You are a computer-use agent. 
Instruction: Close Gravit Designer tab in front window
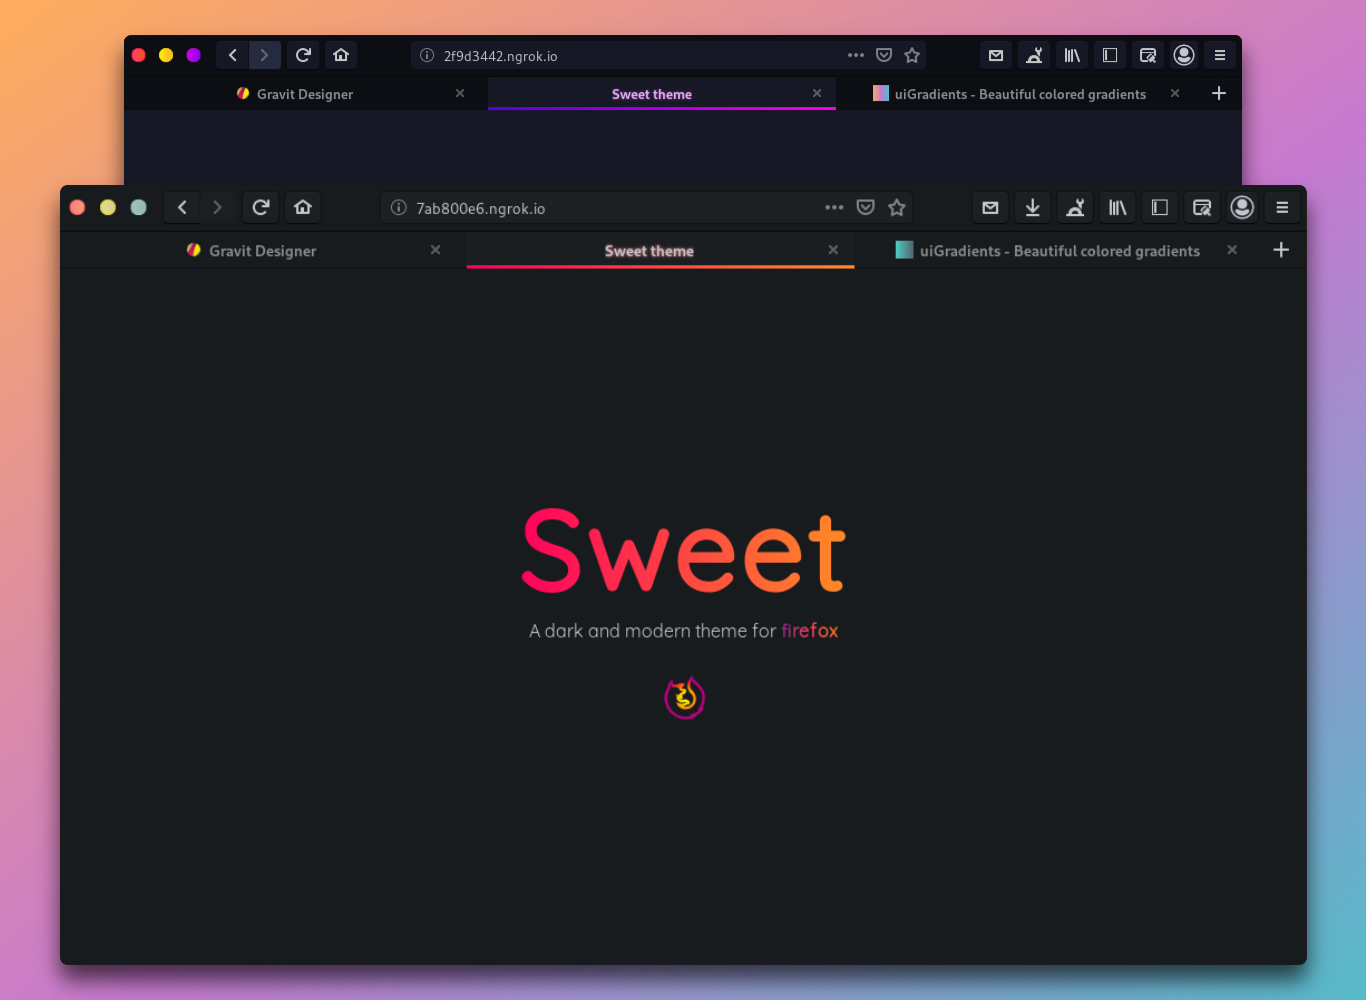click(x=435, y=250)
